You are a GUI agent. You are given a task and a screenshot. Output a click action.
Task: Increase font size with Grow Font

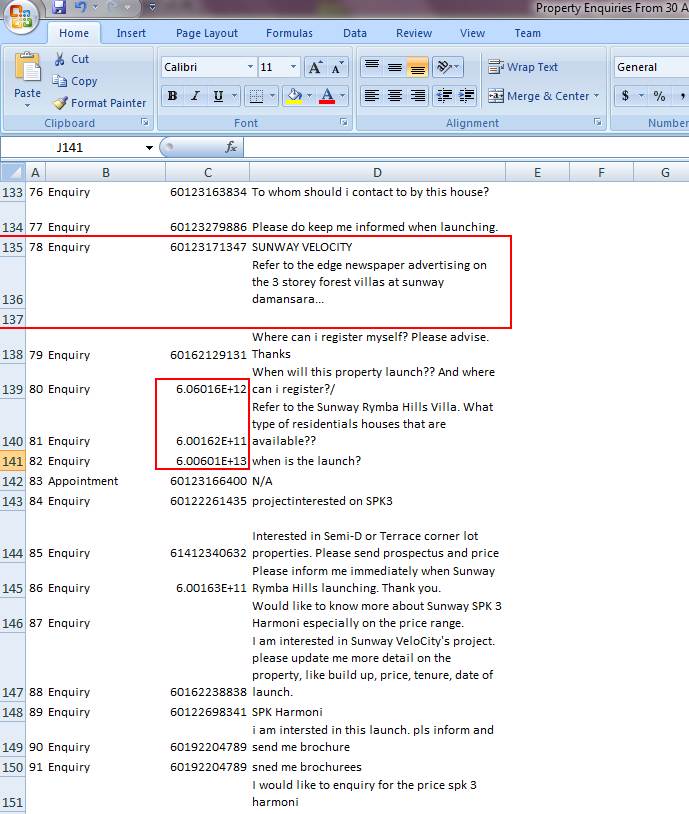(x=315, y=67)
